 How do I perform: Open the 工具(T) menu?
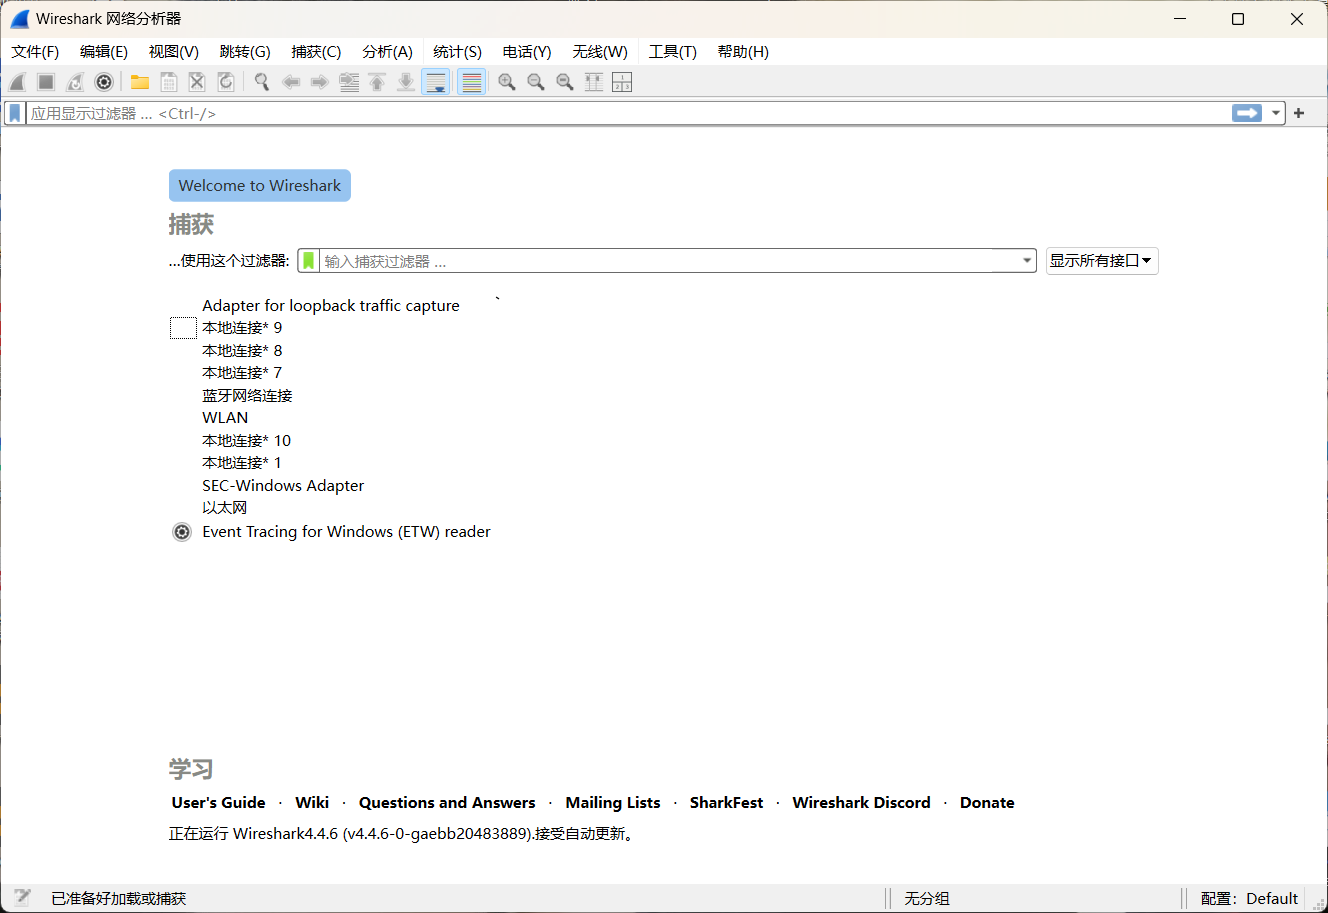click(673, 52)
